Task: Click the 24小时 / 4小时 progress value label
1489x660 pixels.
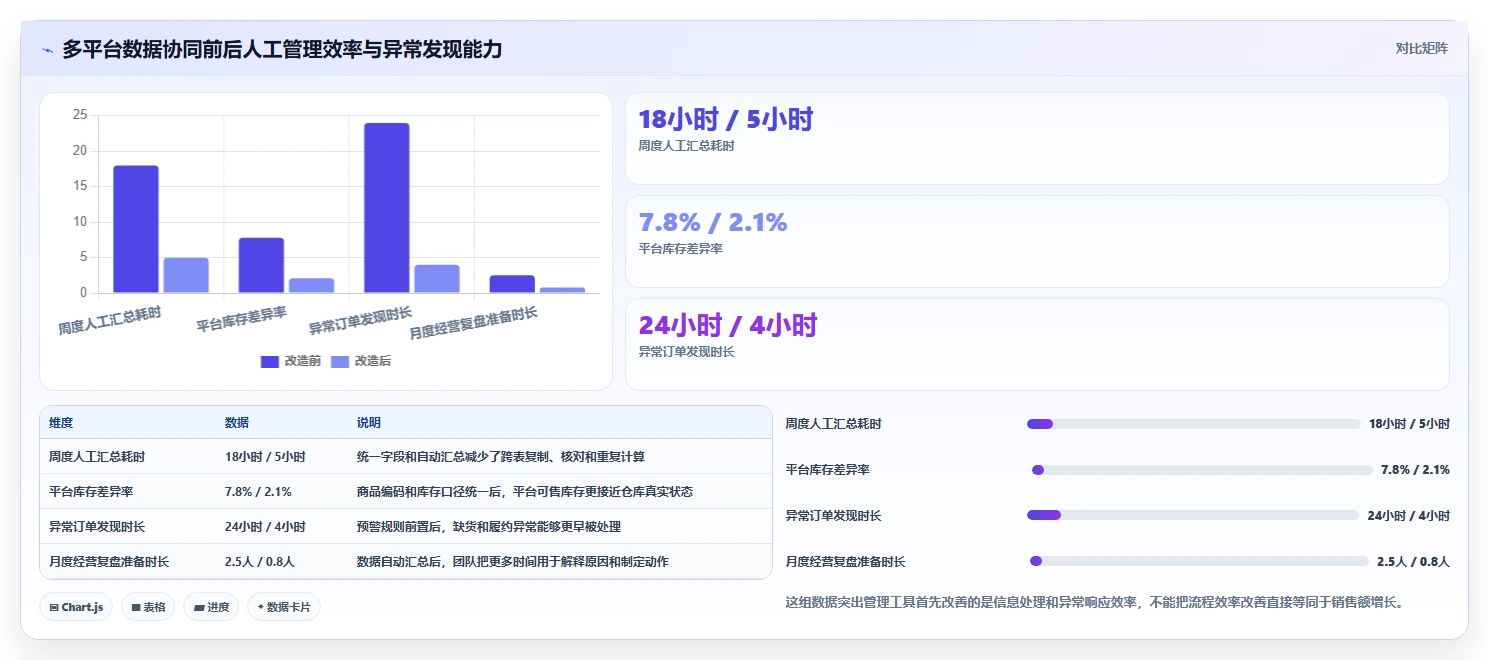Action: coord(1408,516)
